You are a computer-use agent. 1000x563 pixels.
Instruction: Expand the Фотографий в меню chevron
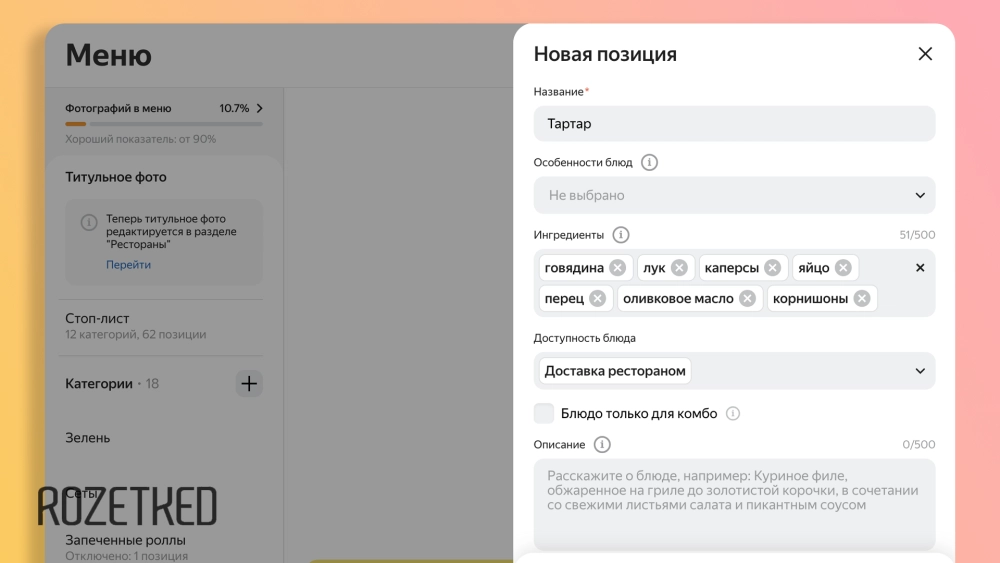click(x=260, y=108)
